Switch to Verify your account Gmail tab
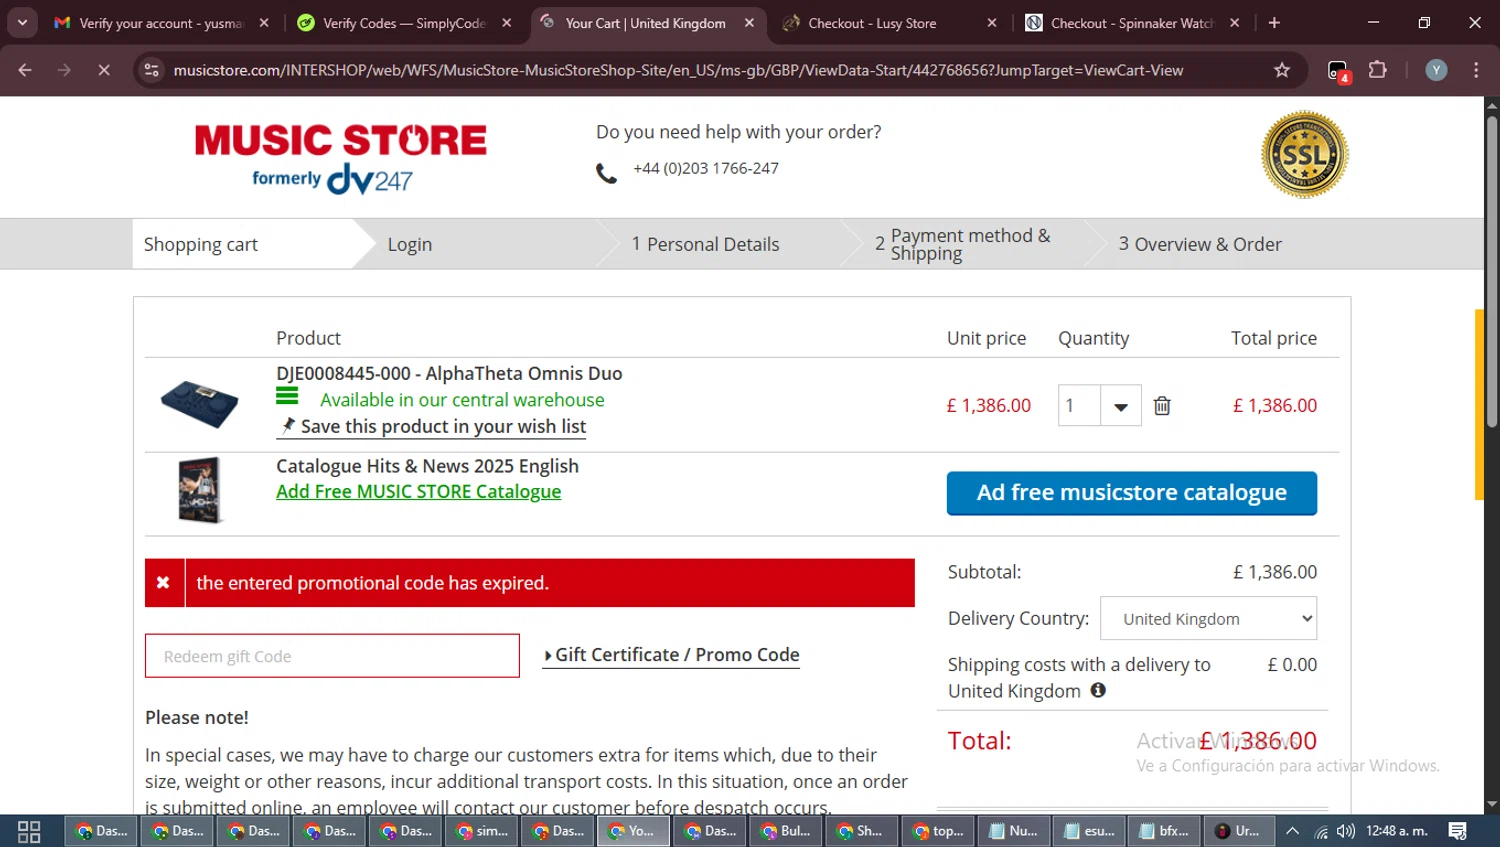 point(161,23)
